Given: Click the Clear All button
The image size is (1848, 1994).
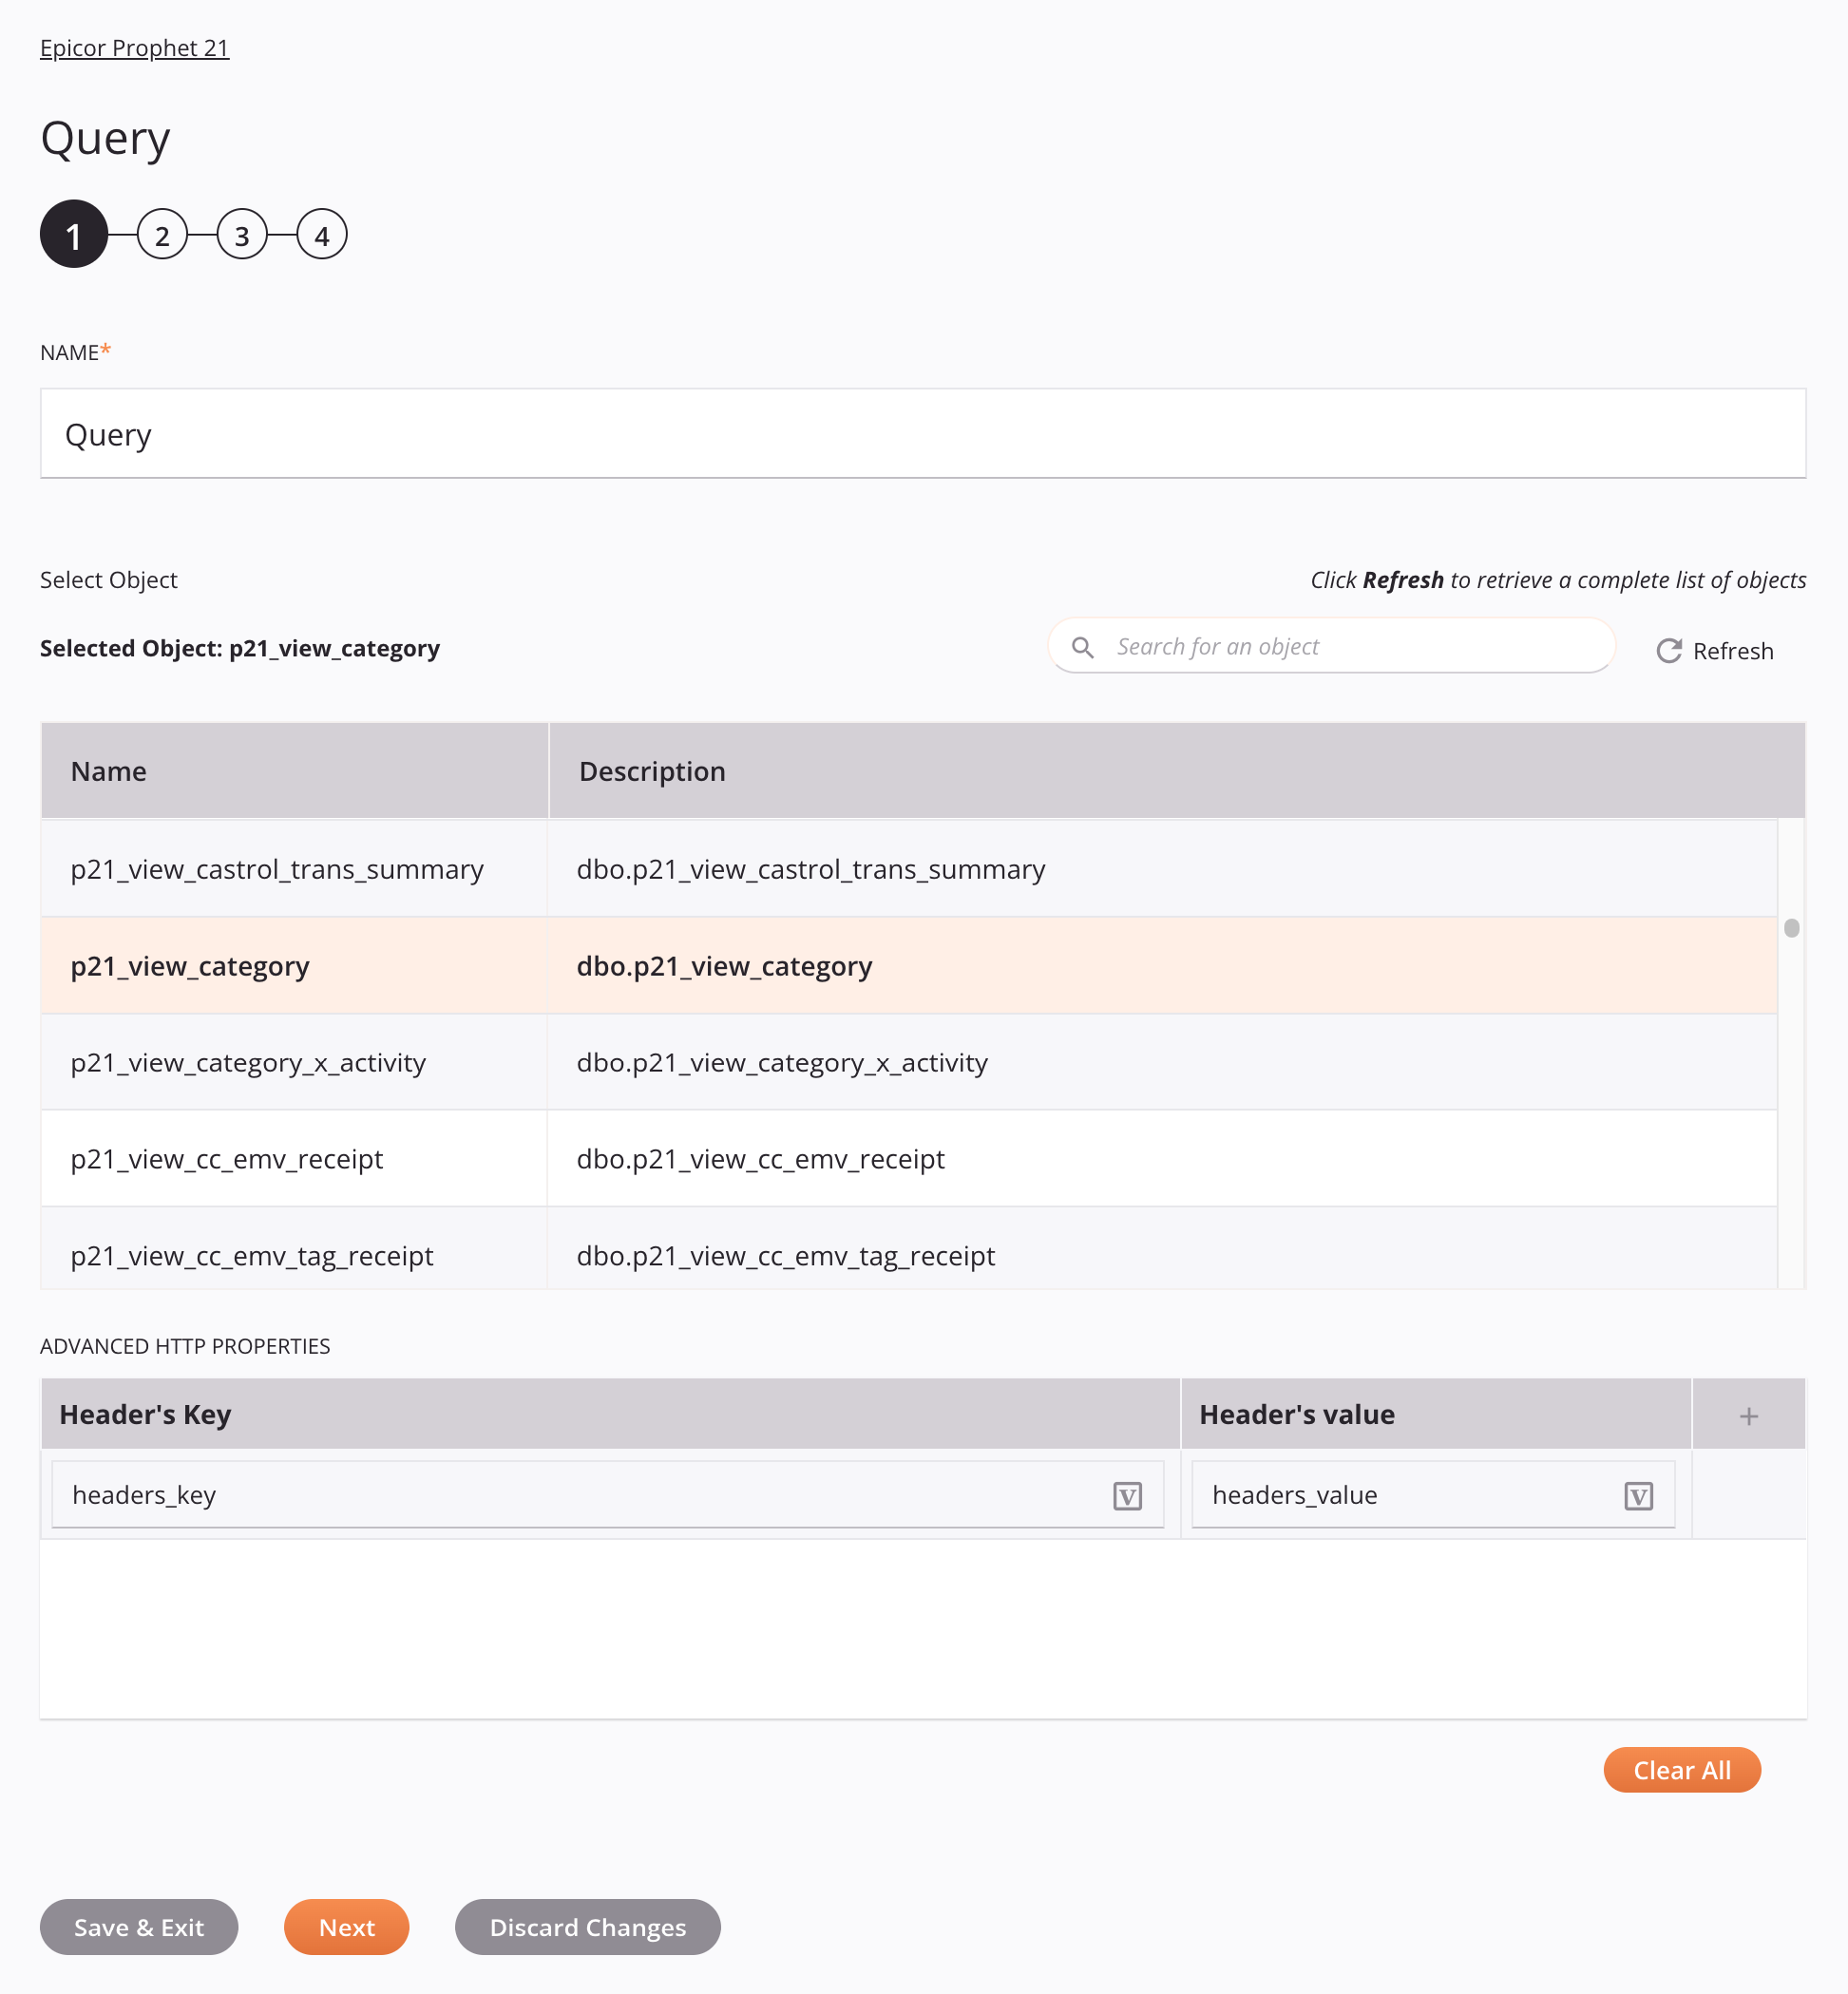Looking at the screenshot, I should point(1682,1770).
